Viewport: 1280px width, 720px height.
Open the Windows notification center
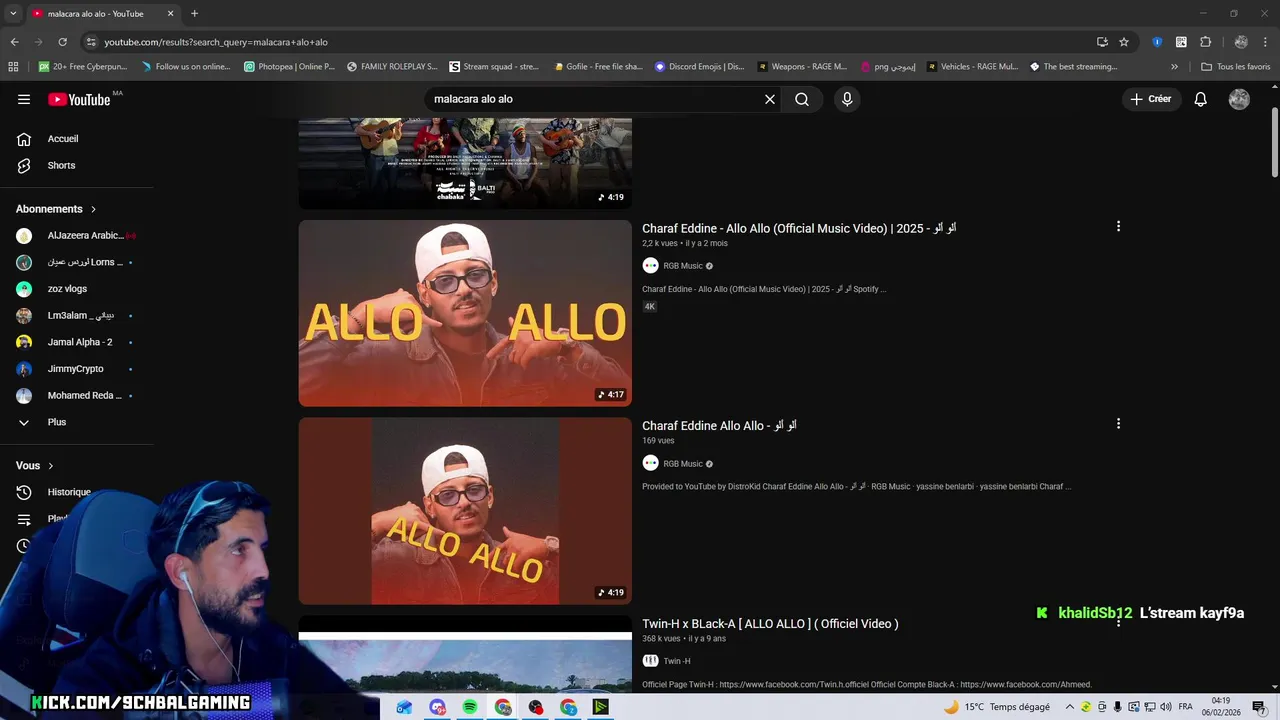point(1259,707)
